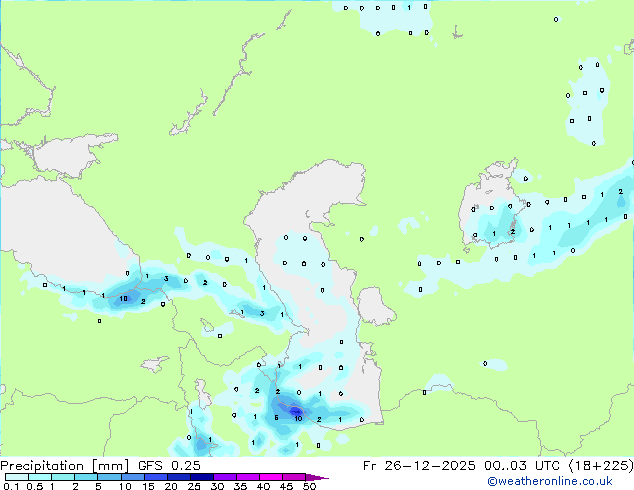Click the legend scale label '50'

coord(309,486)
